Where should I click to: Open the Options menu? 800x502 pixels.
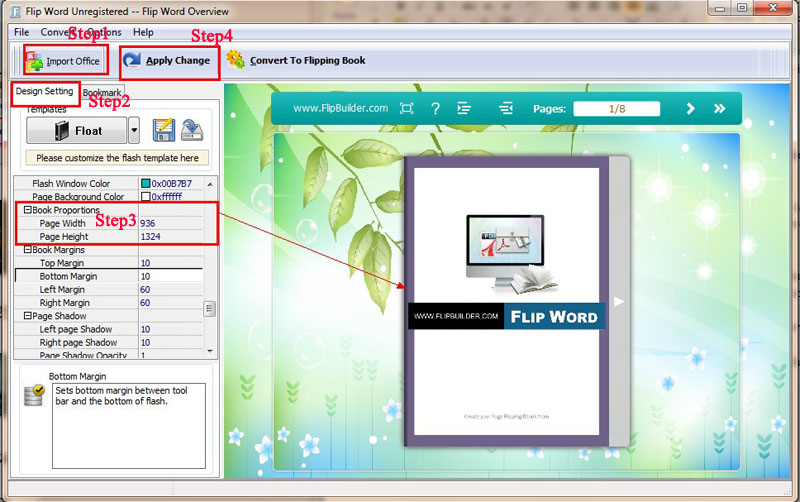tap(105, 32)
